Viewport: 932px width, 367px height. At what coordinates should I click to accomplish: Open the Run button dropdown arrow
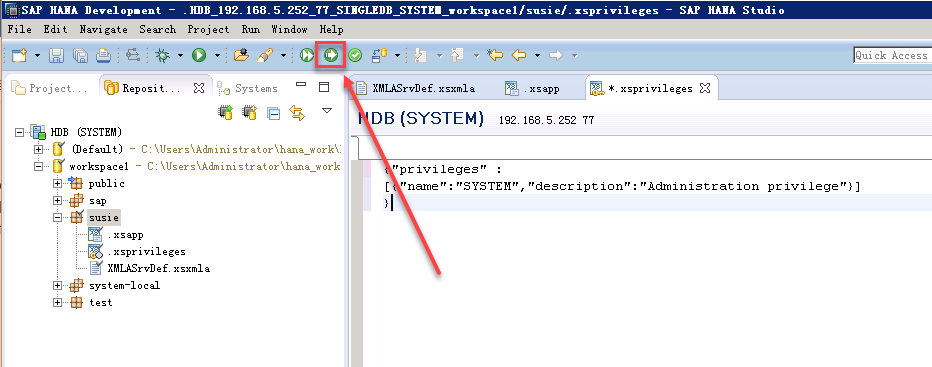(x=217, y=55)
